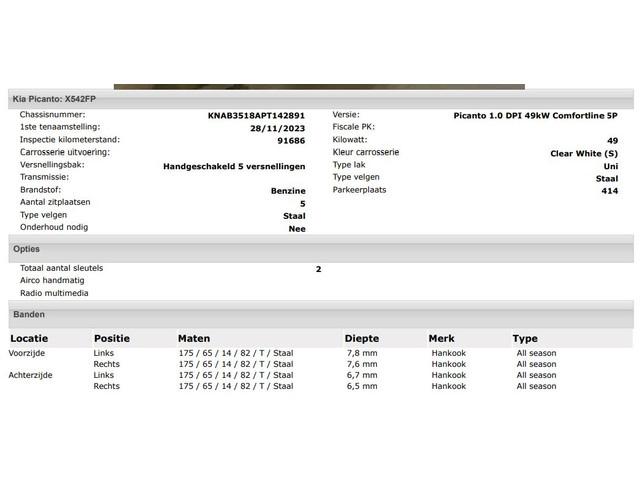Click the Banden section header
This screenshot has width=640, height=480.
tap(321, 315)
